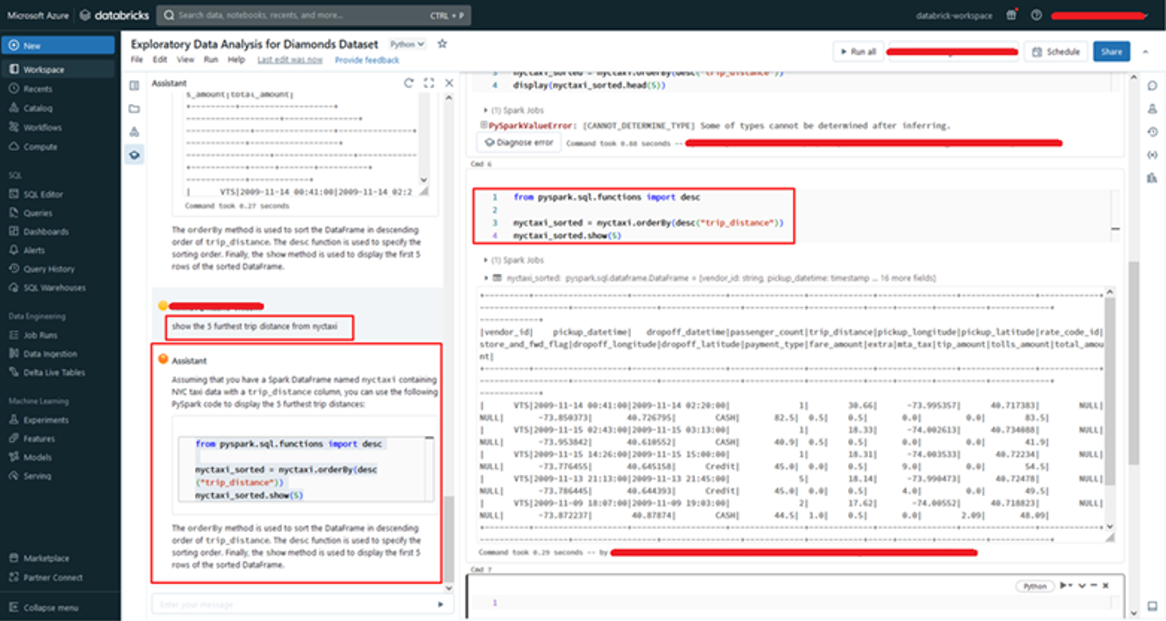Click the Diagnose error button
This screenshot has height=621, width=1166.
pos(518,143)
